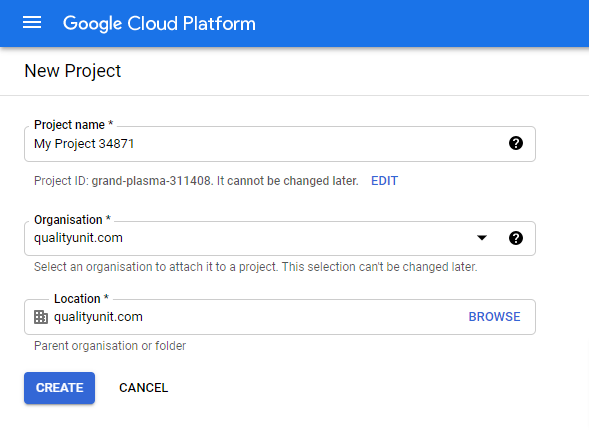Click the New Project page heading

coord(72,71)
